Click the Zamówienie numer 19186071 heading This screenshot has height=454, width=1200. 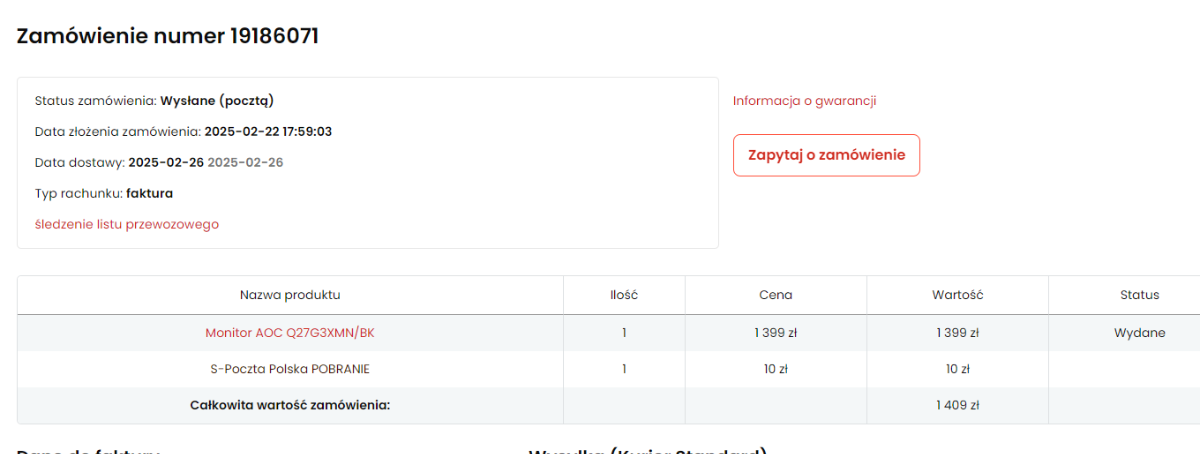[168, 36]
